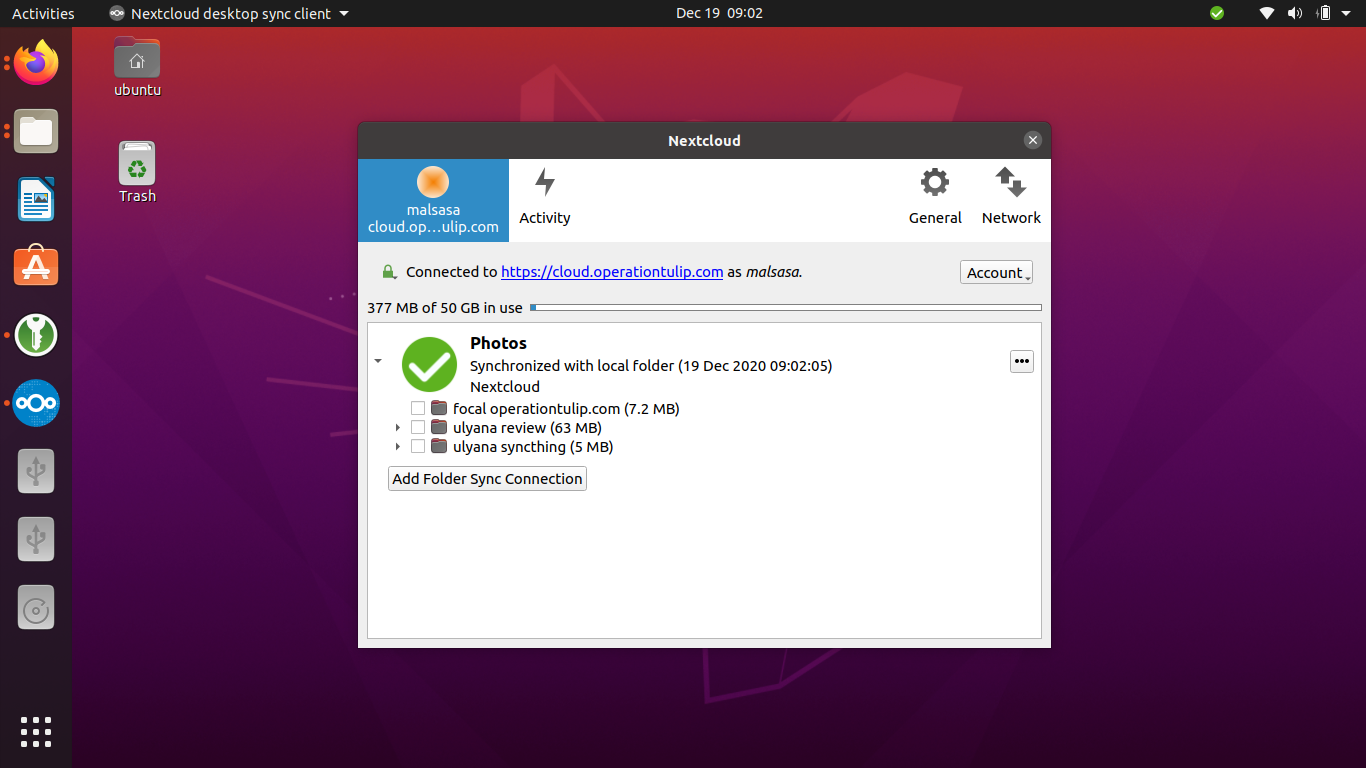The height and width of the screenshot is (768, 1366).
Task: Click the ulyana syncthing folder icon
Action: 439,447
